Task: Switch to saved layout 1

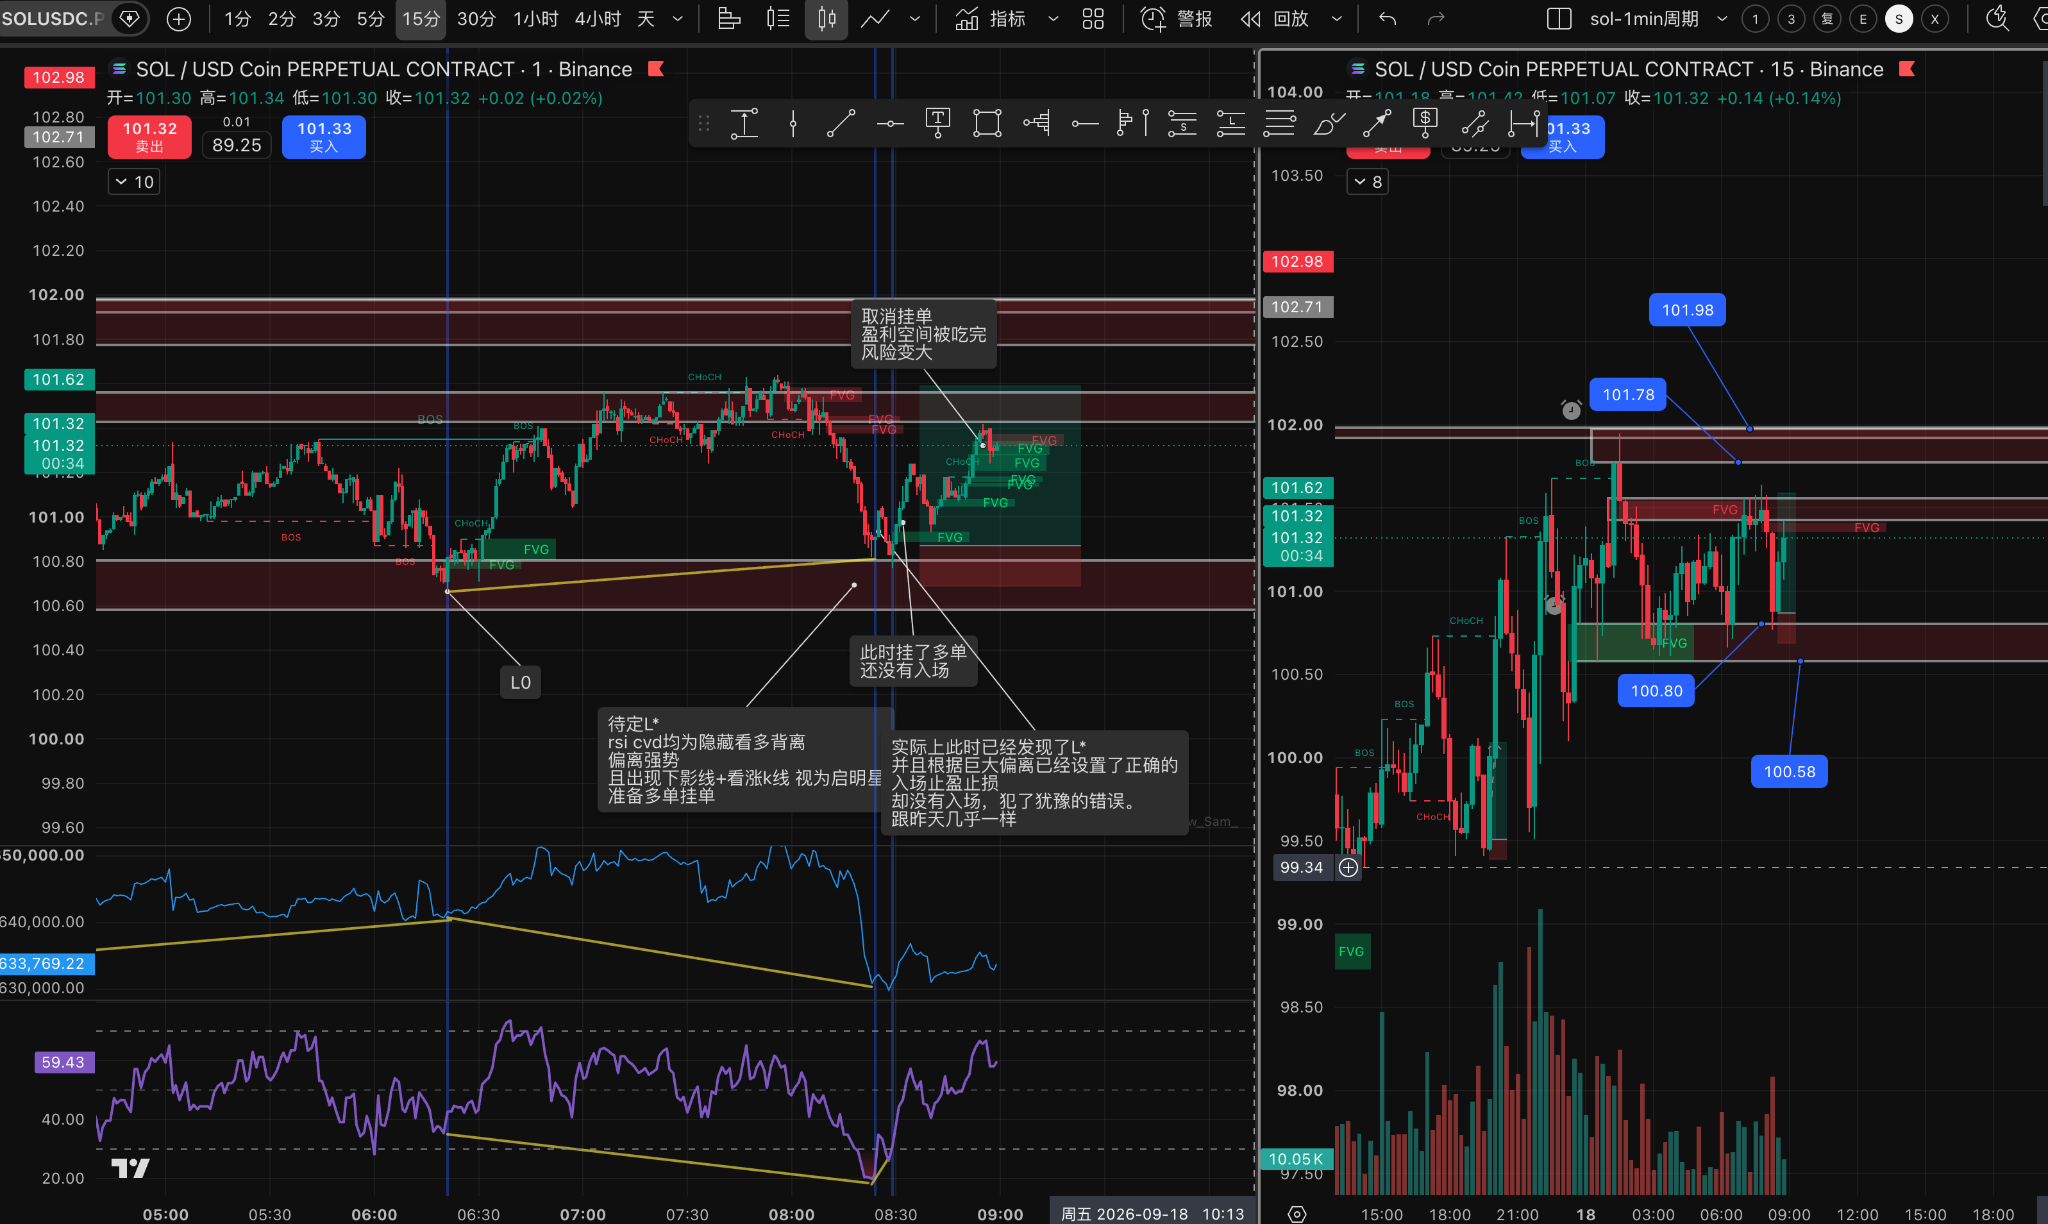Action: [x=1755, y=19]
